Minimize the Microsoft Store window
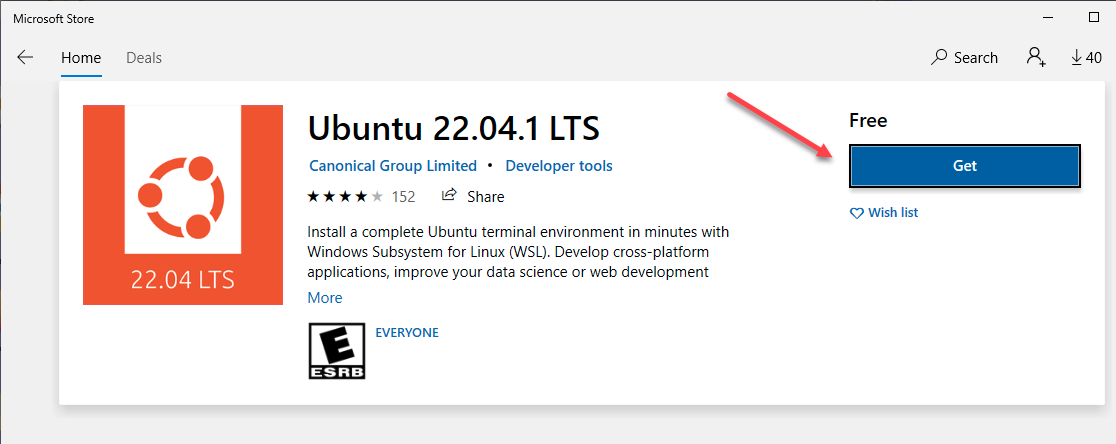 click(1047, 18)
